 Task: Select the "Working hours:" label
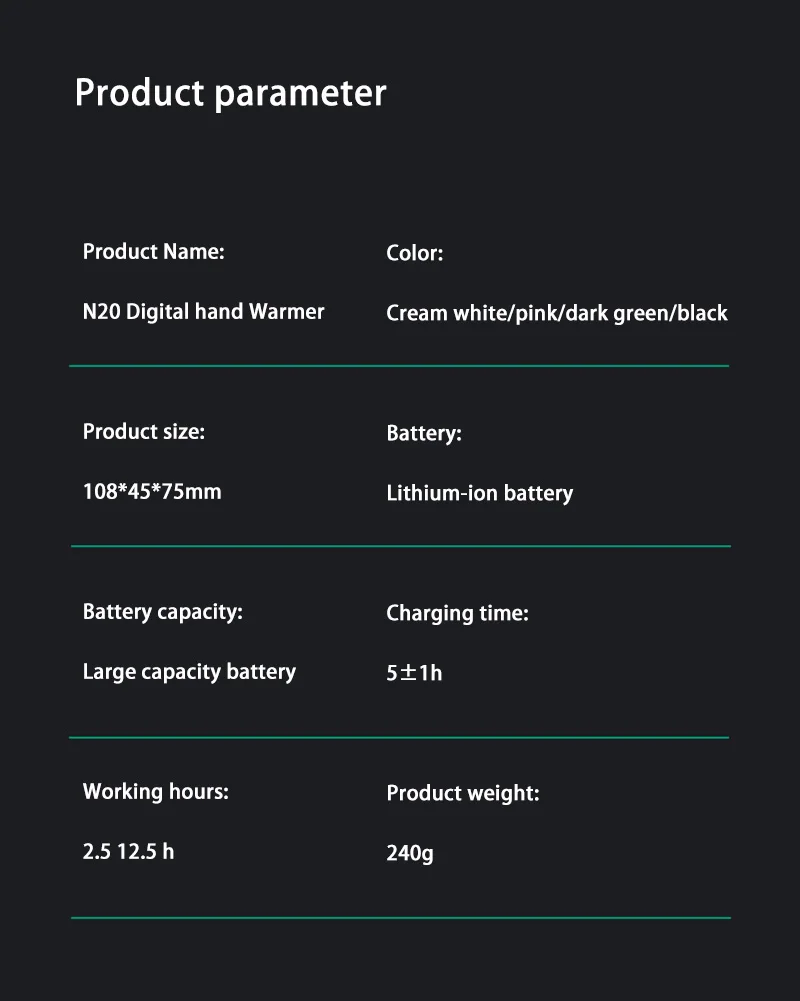pos(155,792)
